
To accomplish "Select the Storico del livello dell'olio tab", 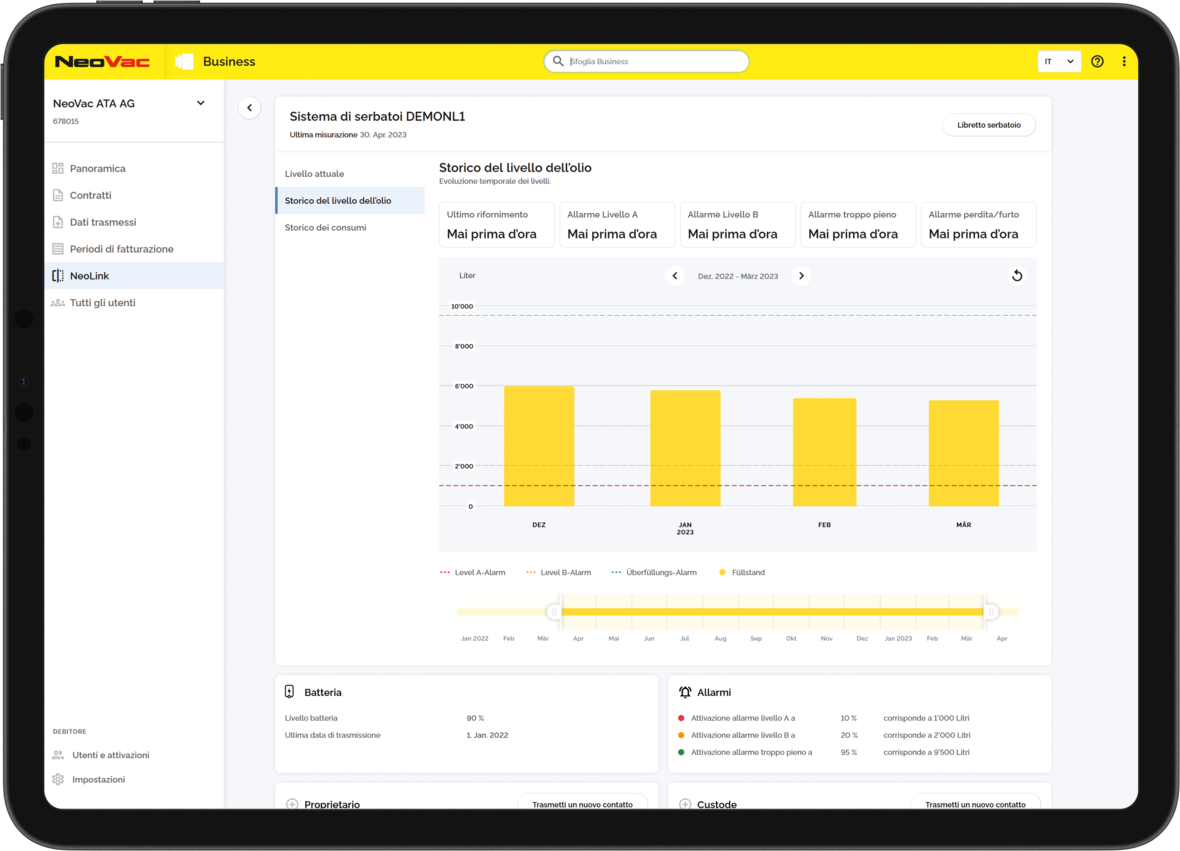I will [x=350, y=201].
